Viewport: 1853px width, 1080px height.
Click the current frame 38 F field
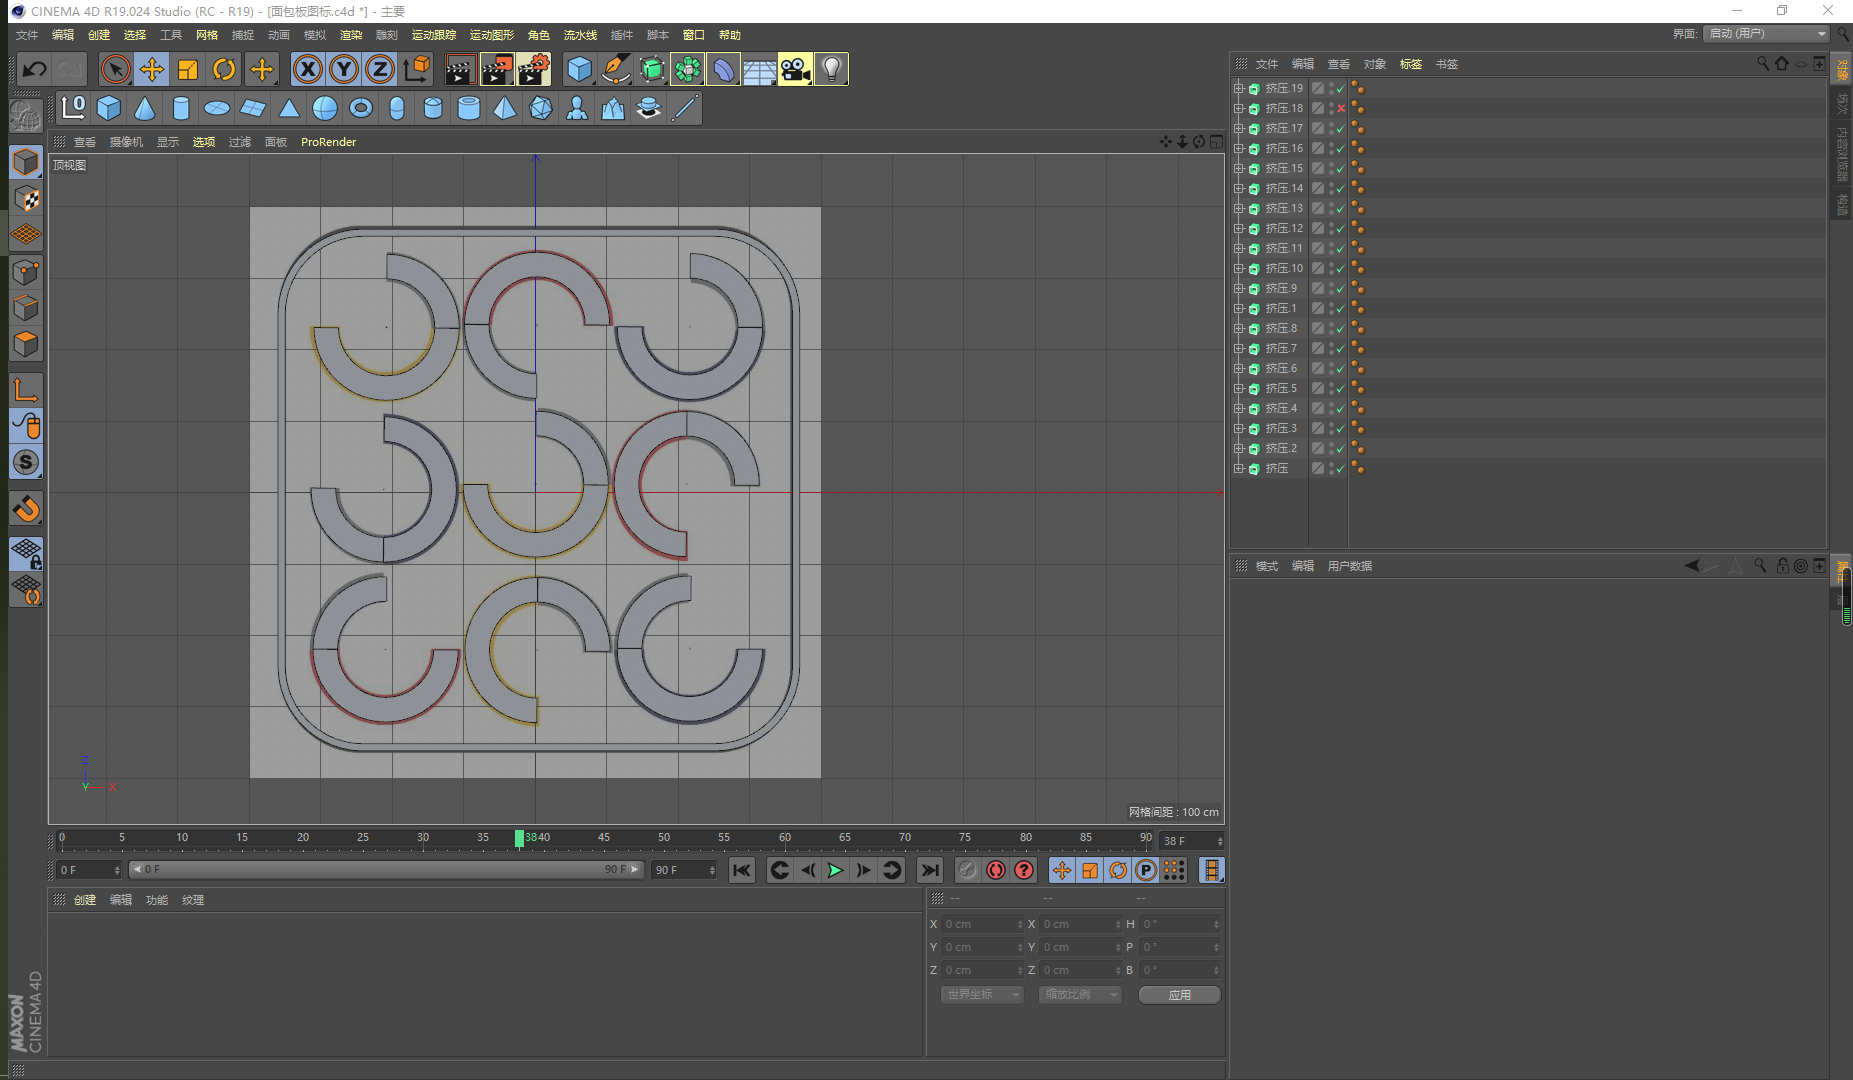[1191, 841]
